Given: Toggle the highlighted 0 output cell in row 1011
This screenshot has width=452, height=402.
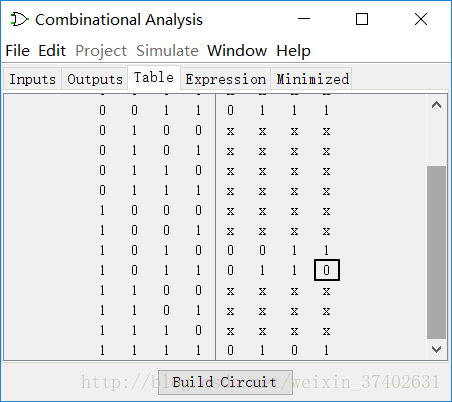Looking at the screenshot, I should click(327, 270).
